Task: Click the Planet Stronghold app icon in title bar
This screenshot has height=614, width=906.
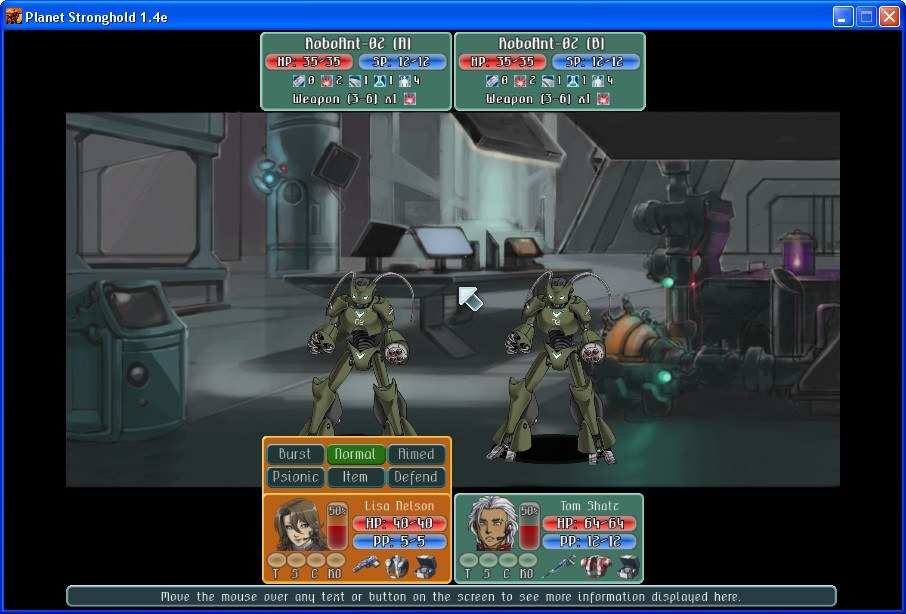Action: point(14,16)
